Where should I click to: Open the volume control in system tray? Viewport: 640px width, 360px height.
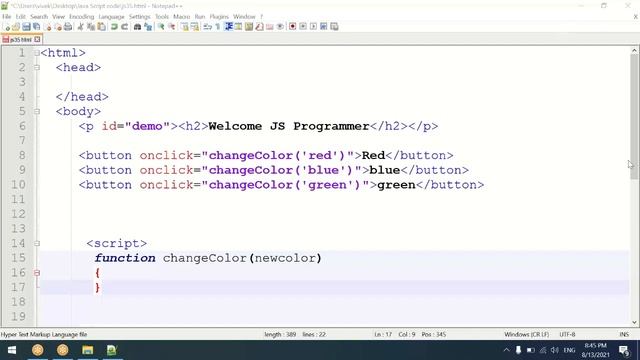[554, 350]
